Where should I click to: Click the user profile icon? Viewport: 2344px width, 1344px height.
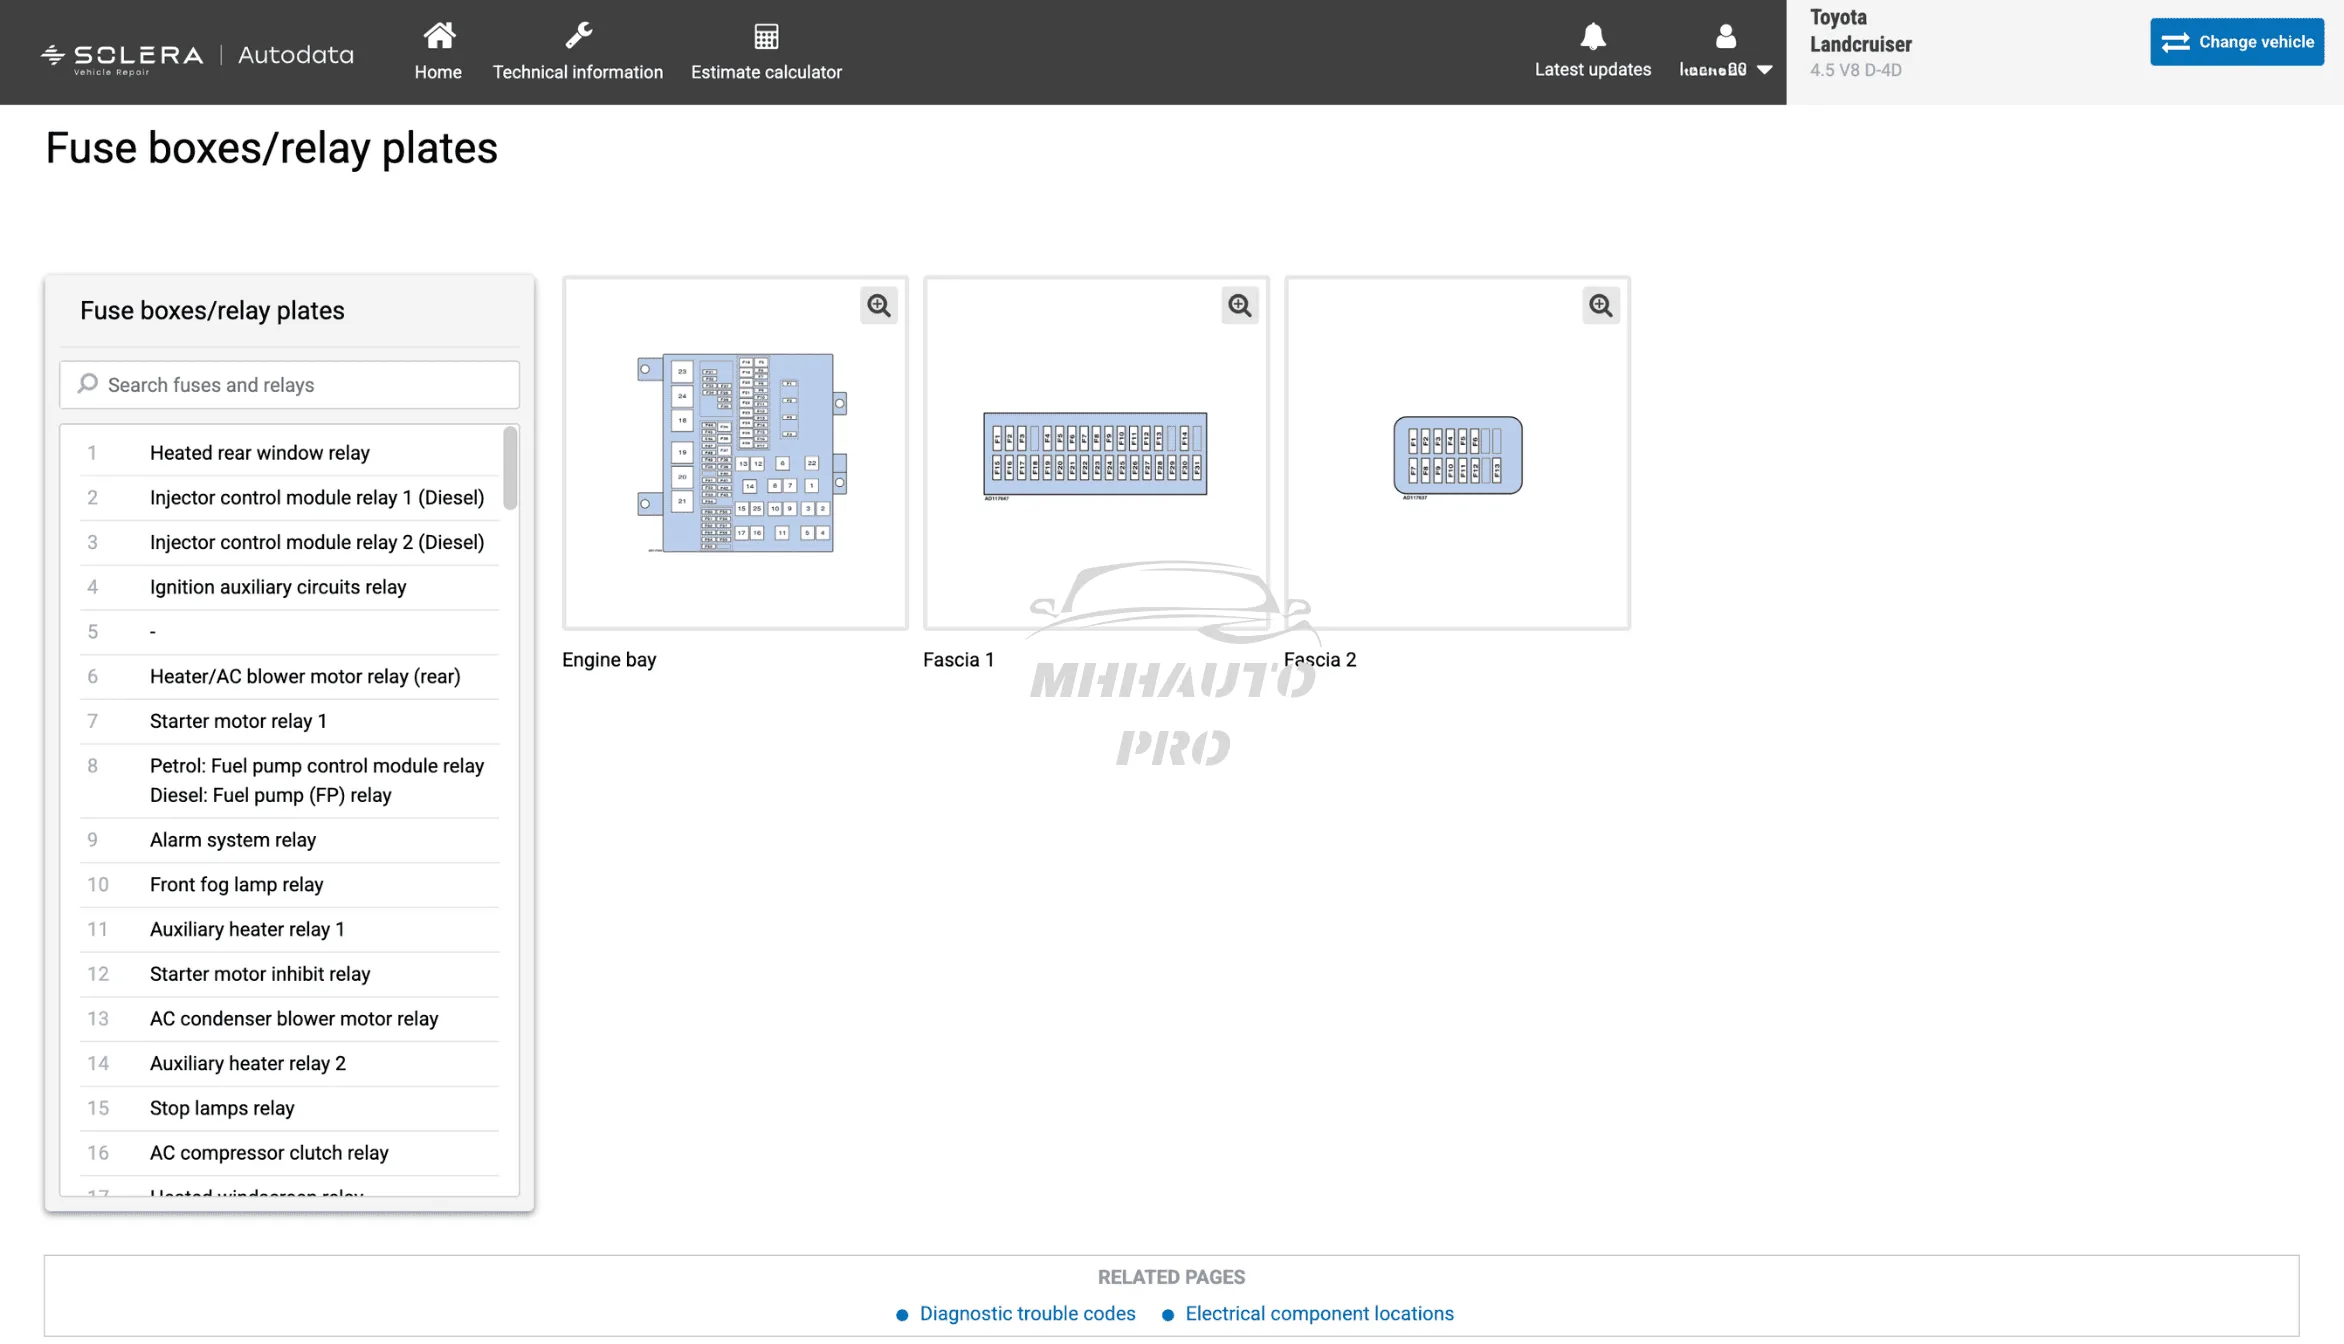(1725, 36)
